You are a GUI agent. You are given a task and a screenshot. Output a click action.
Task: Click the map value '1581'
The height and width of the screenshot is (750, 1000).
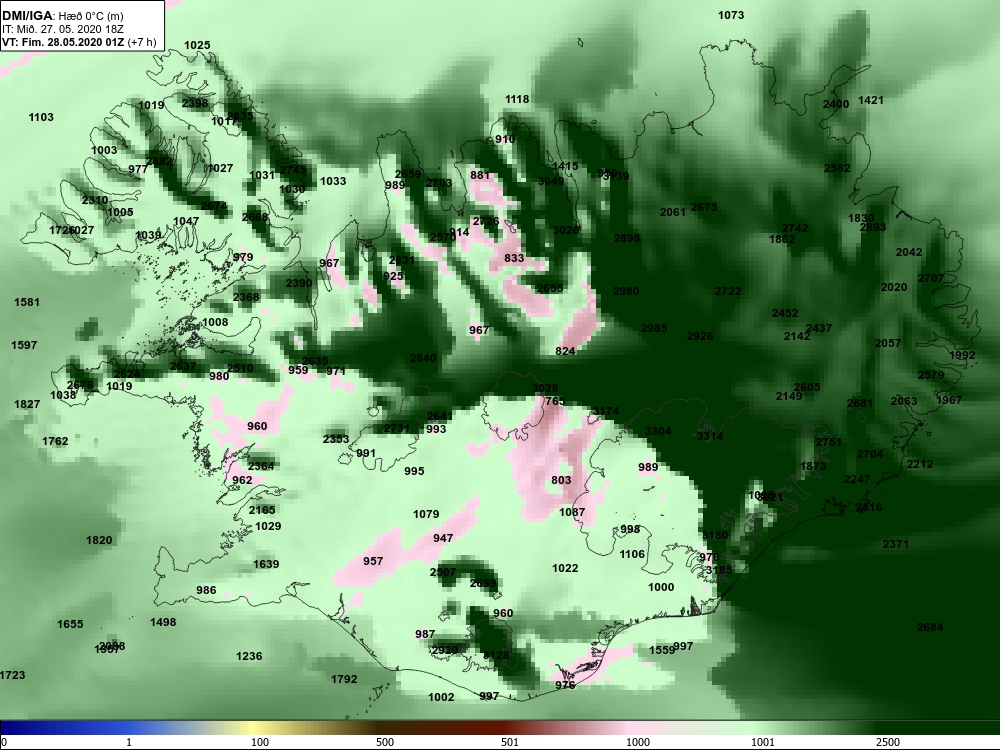click(27, 302)
